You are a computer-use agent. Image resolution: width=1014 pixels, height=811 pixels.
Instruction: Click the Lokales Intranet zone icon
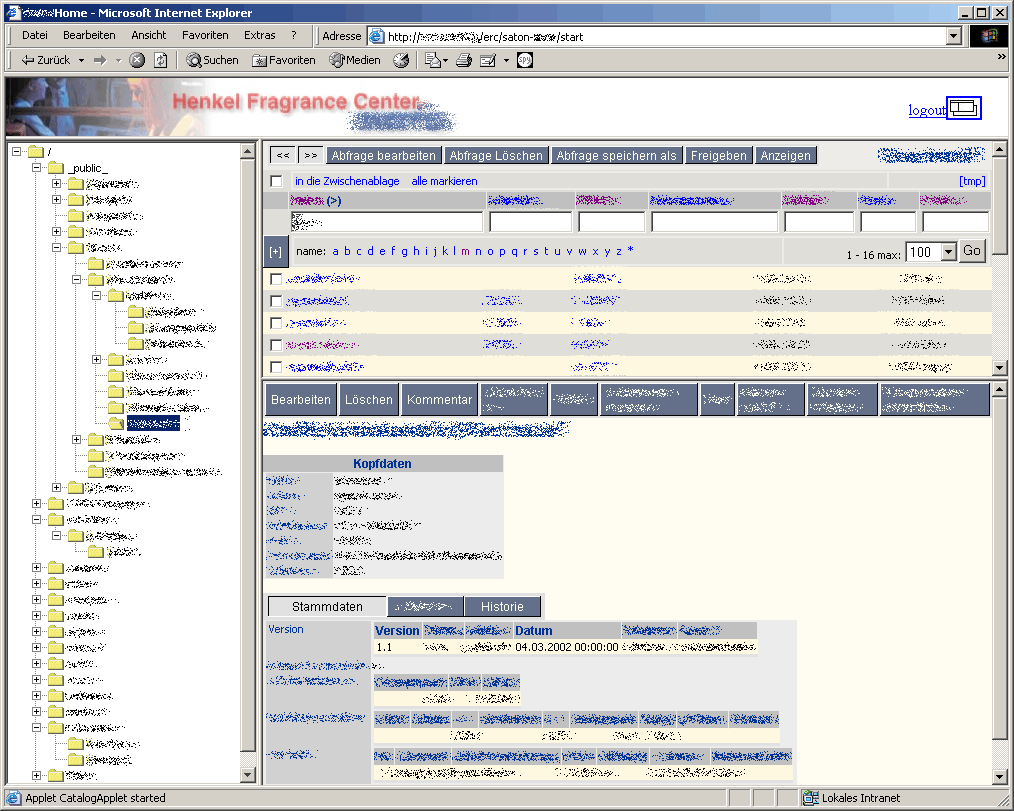tap(810, 798)
